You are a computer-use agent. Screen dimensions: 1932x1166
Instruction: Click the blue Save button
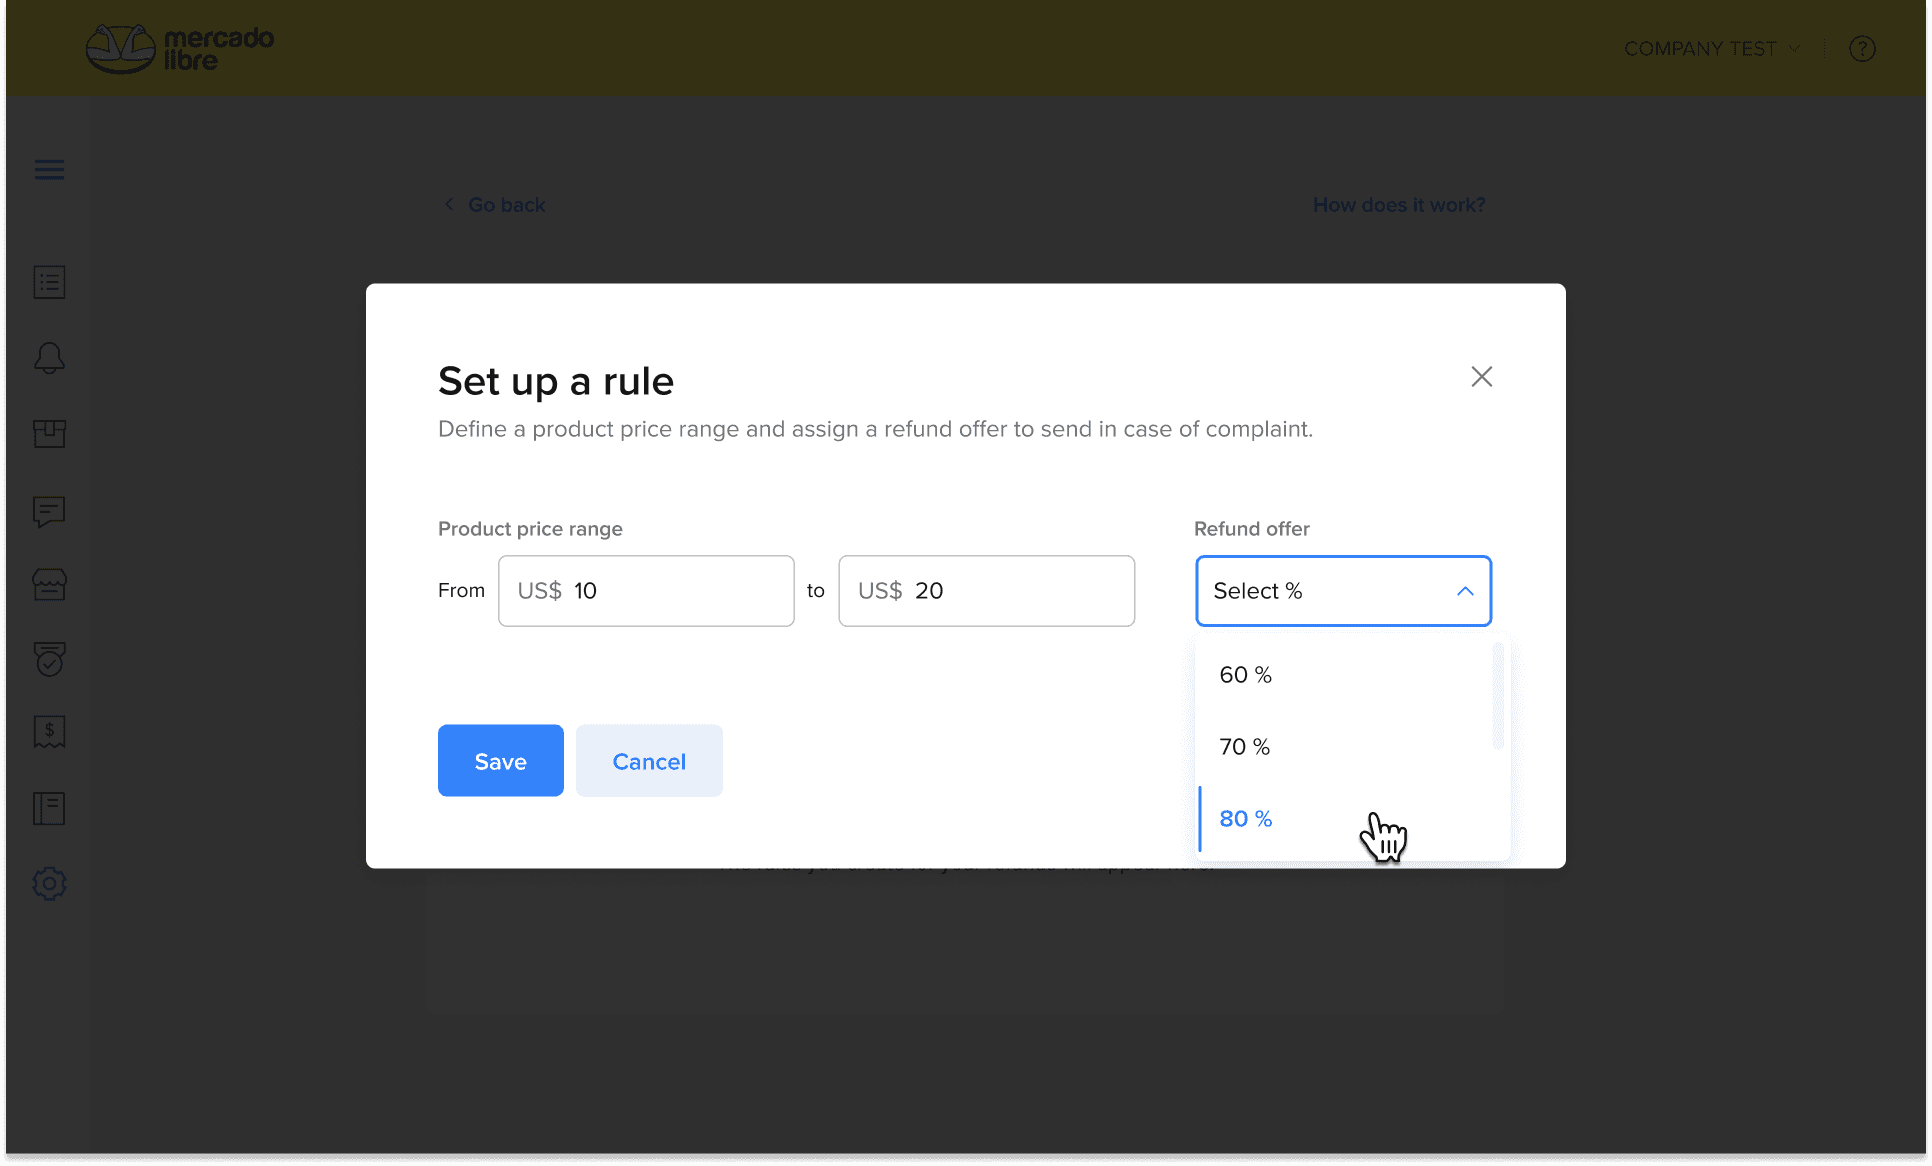(x=500, y=761)
